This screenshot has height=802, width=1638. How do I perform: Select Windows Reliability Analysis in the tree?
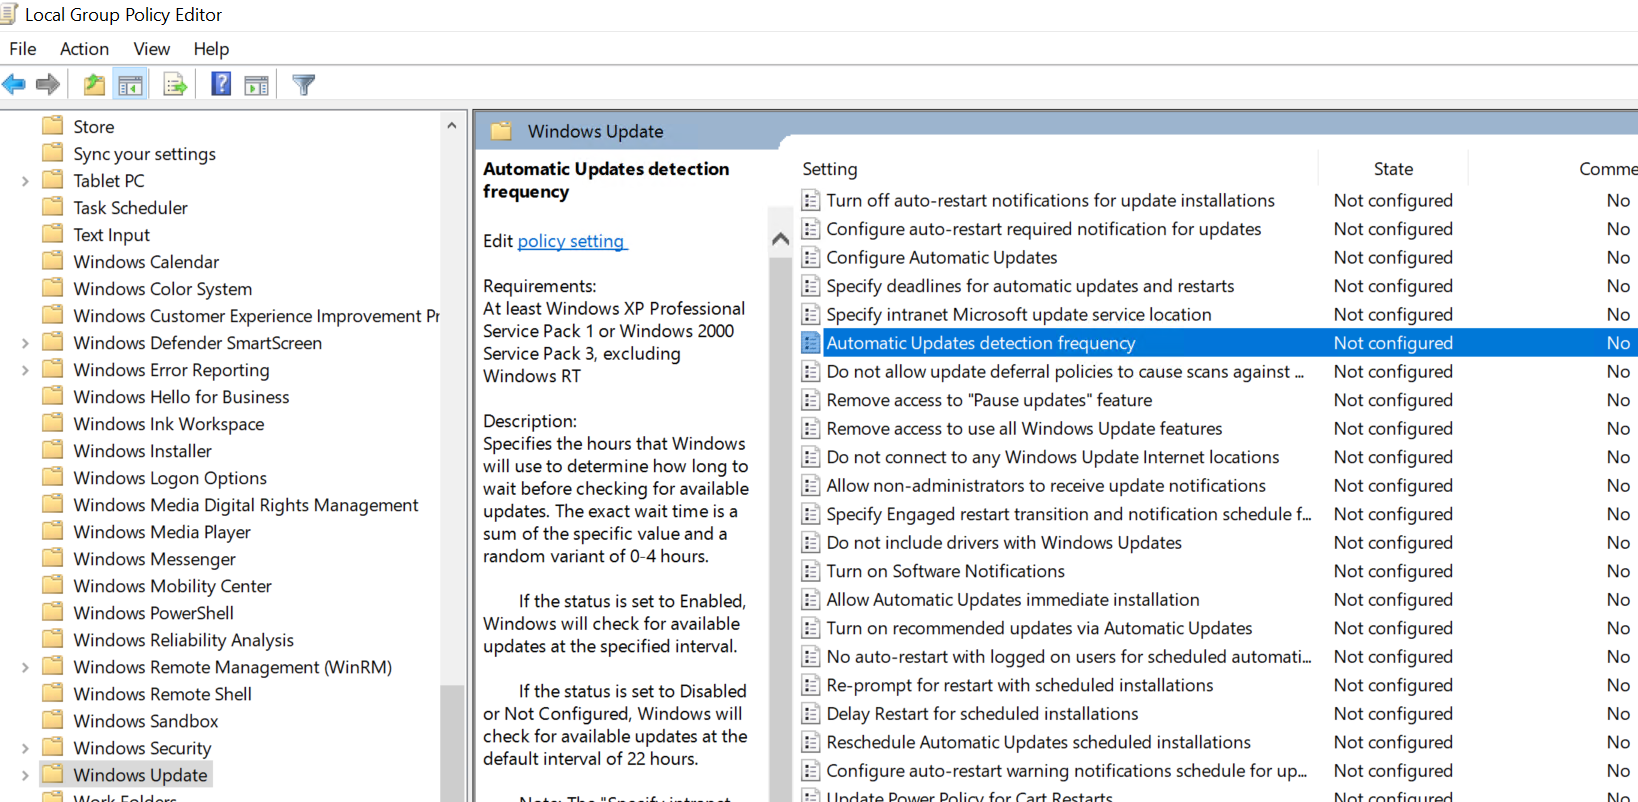point(183,640)
